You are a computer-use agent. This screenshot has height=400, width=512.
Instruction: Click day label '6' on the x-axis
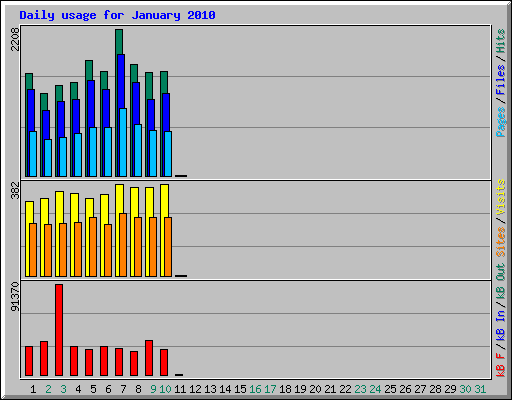(108, 389)
